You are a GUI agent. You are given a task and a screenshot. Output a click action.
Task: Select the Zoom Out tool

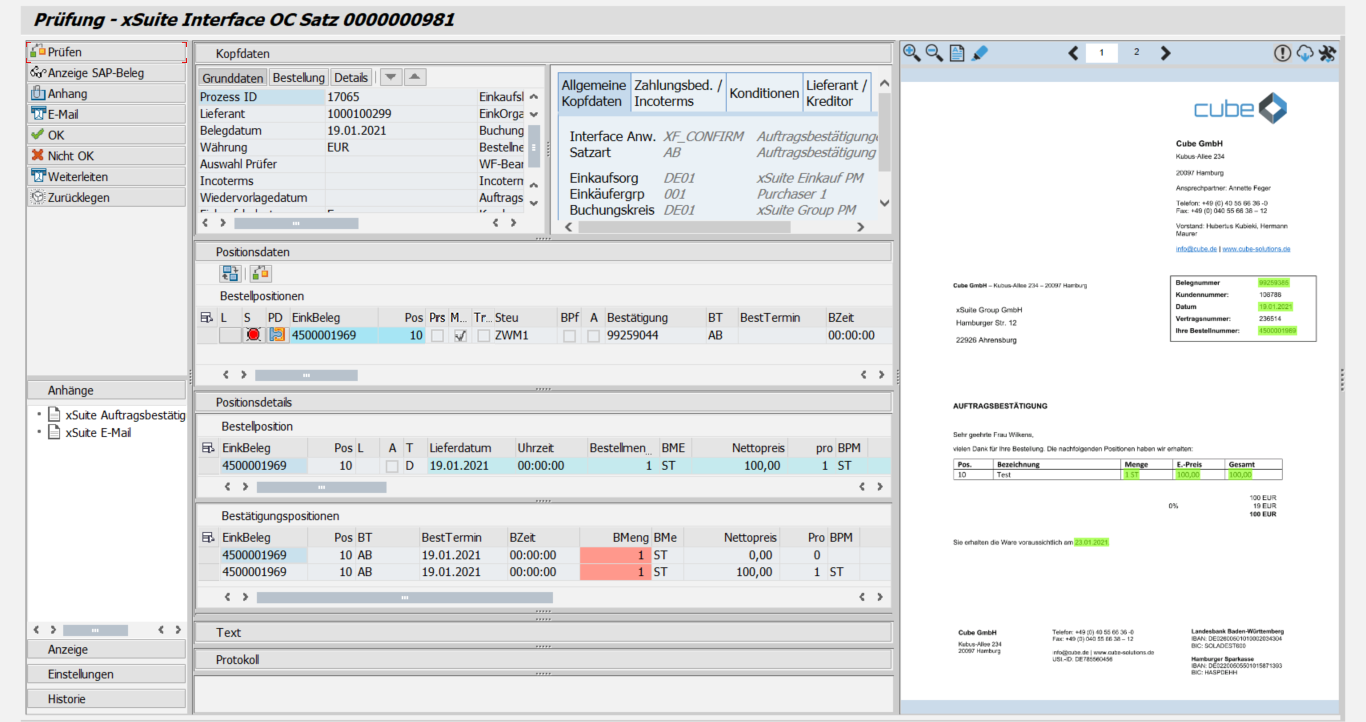932,53
